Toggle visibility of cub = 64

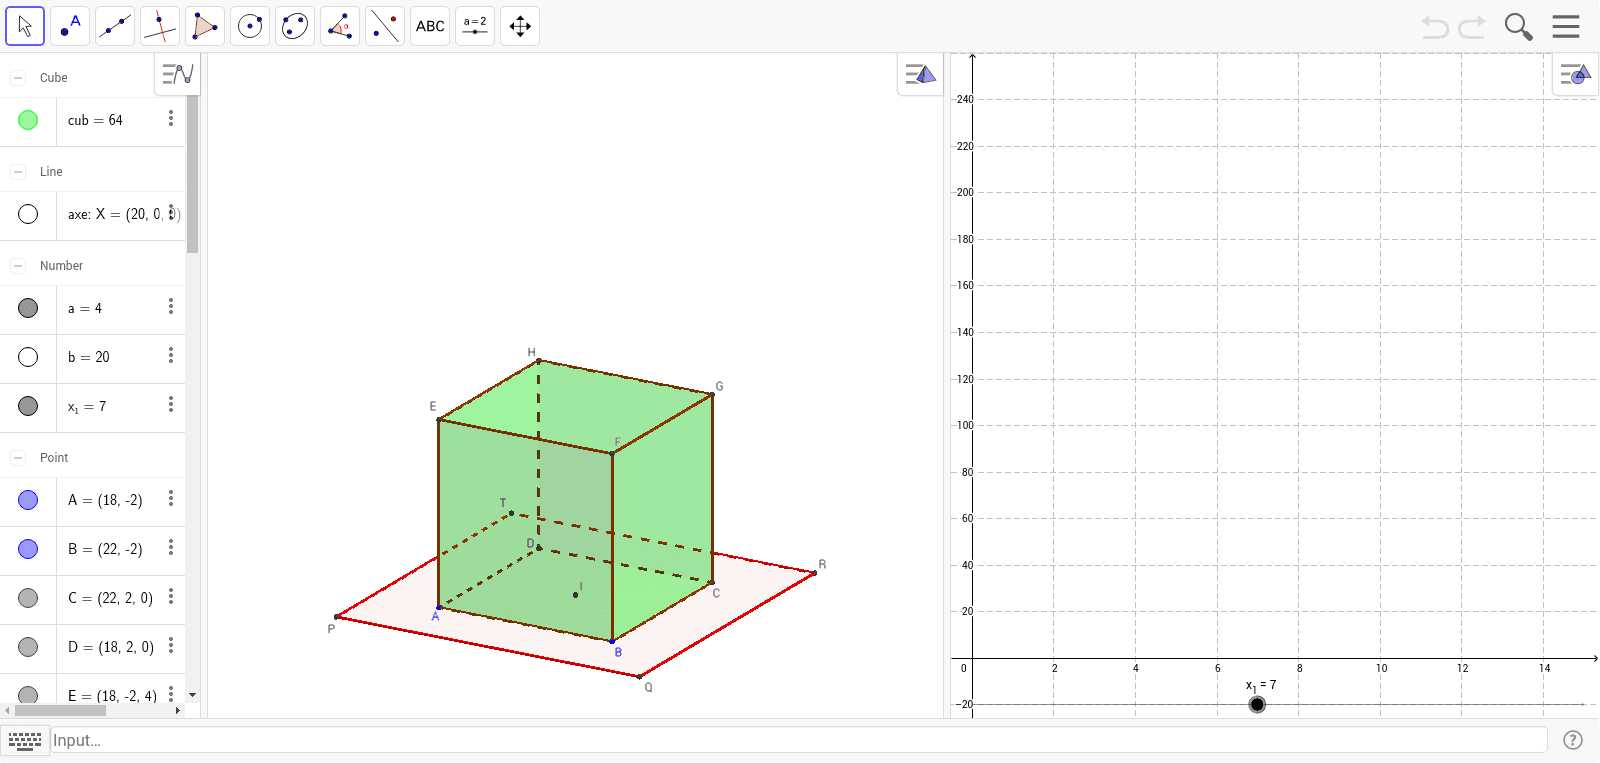pos(28,120)
